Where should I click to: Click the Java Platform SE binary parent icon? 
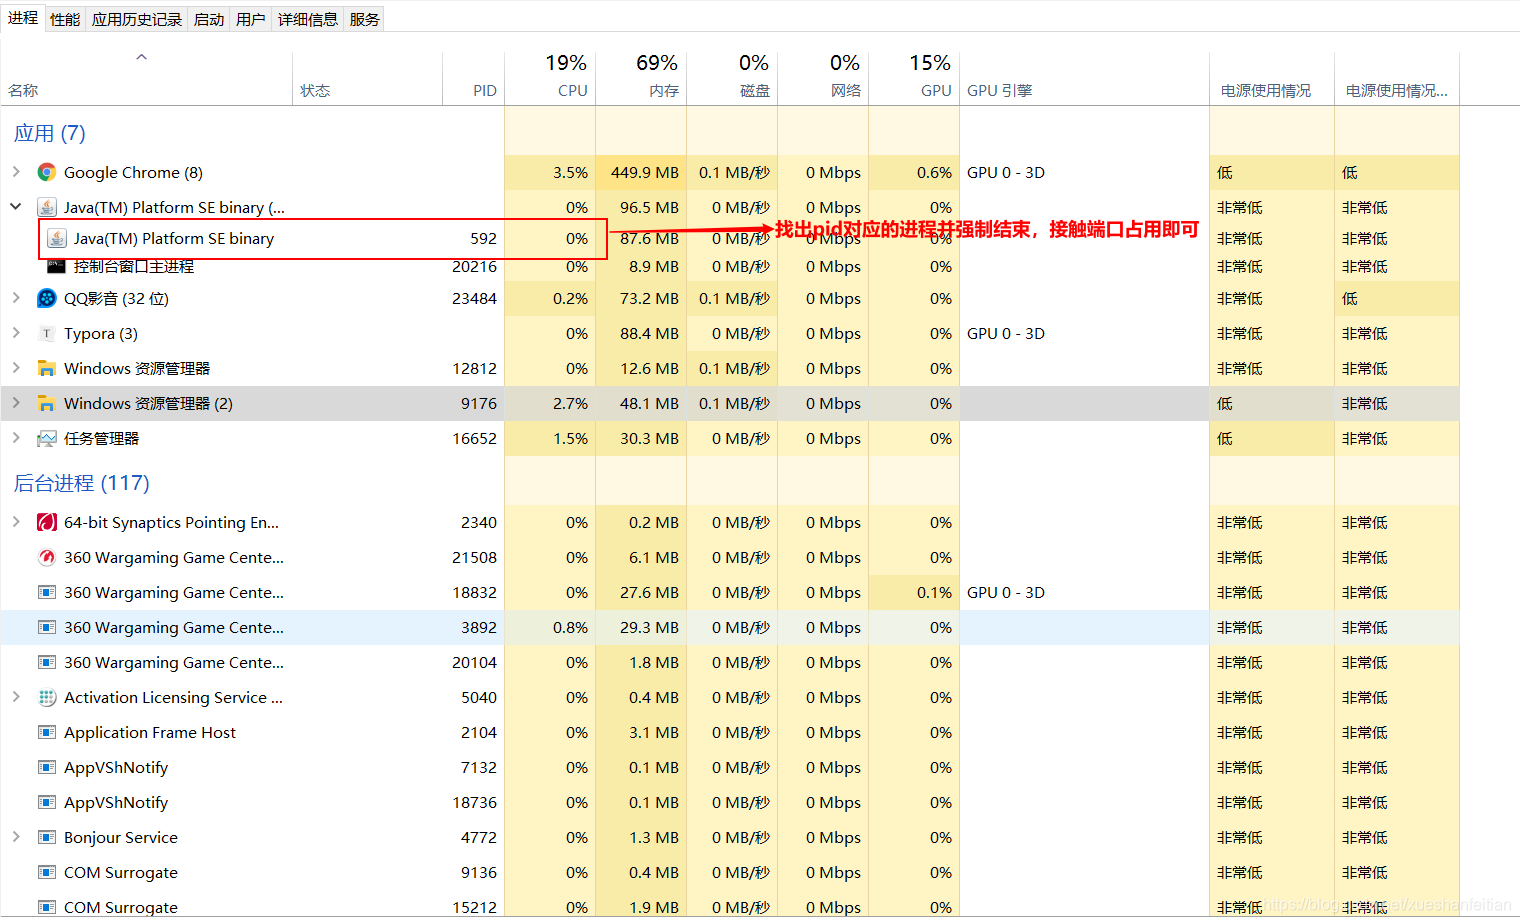click(x=46, y=207)
